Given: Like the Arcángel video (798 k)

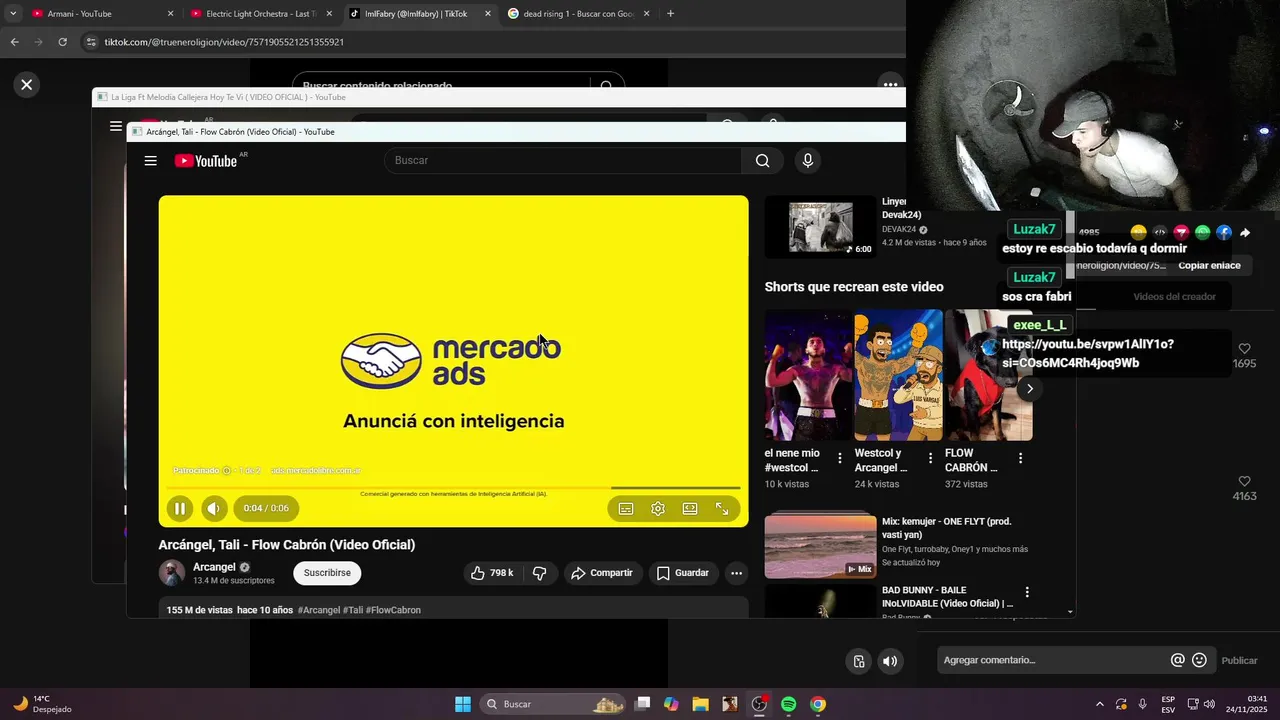Looking at the screenshot, I should click(492, 573).
